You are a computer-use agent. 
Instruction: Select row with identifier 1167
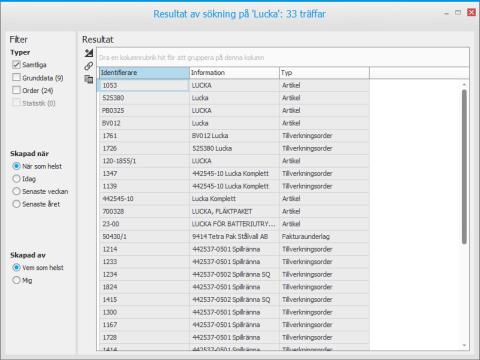234,325
